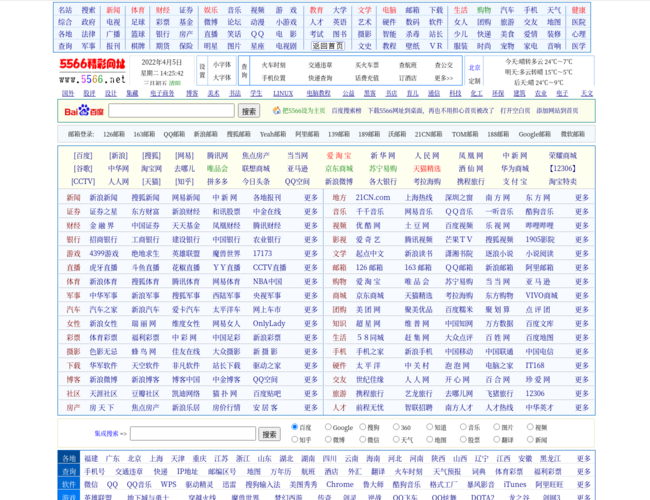The height and width of the screenshot is (500, 650).
Task: Select the Google search engine radio option
Action: pos(327,427)
